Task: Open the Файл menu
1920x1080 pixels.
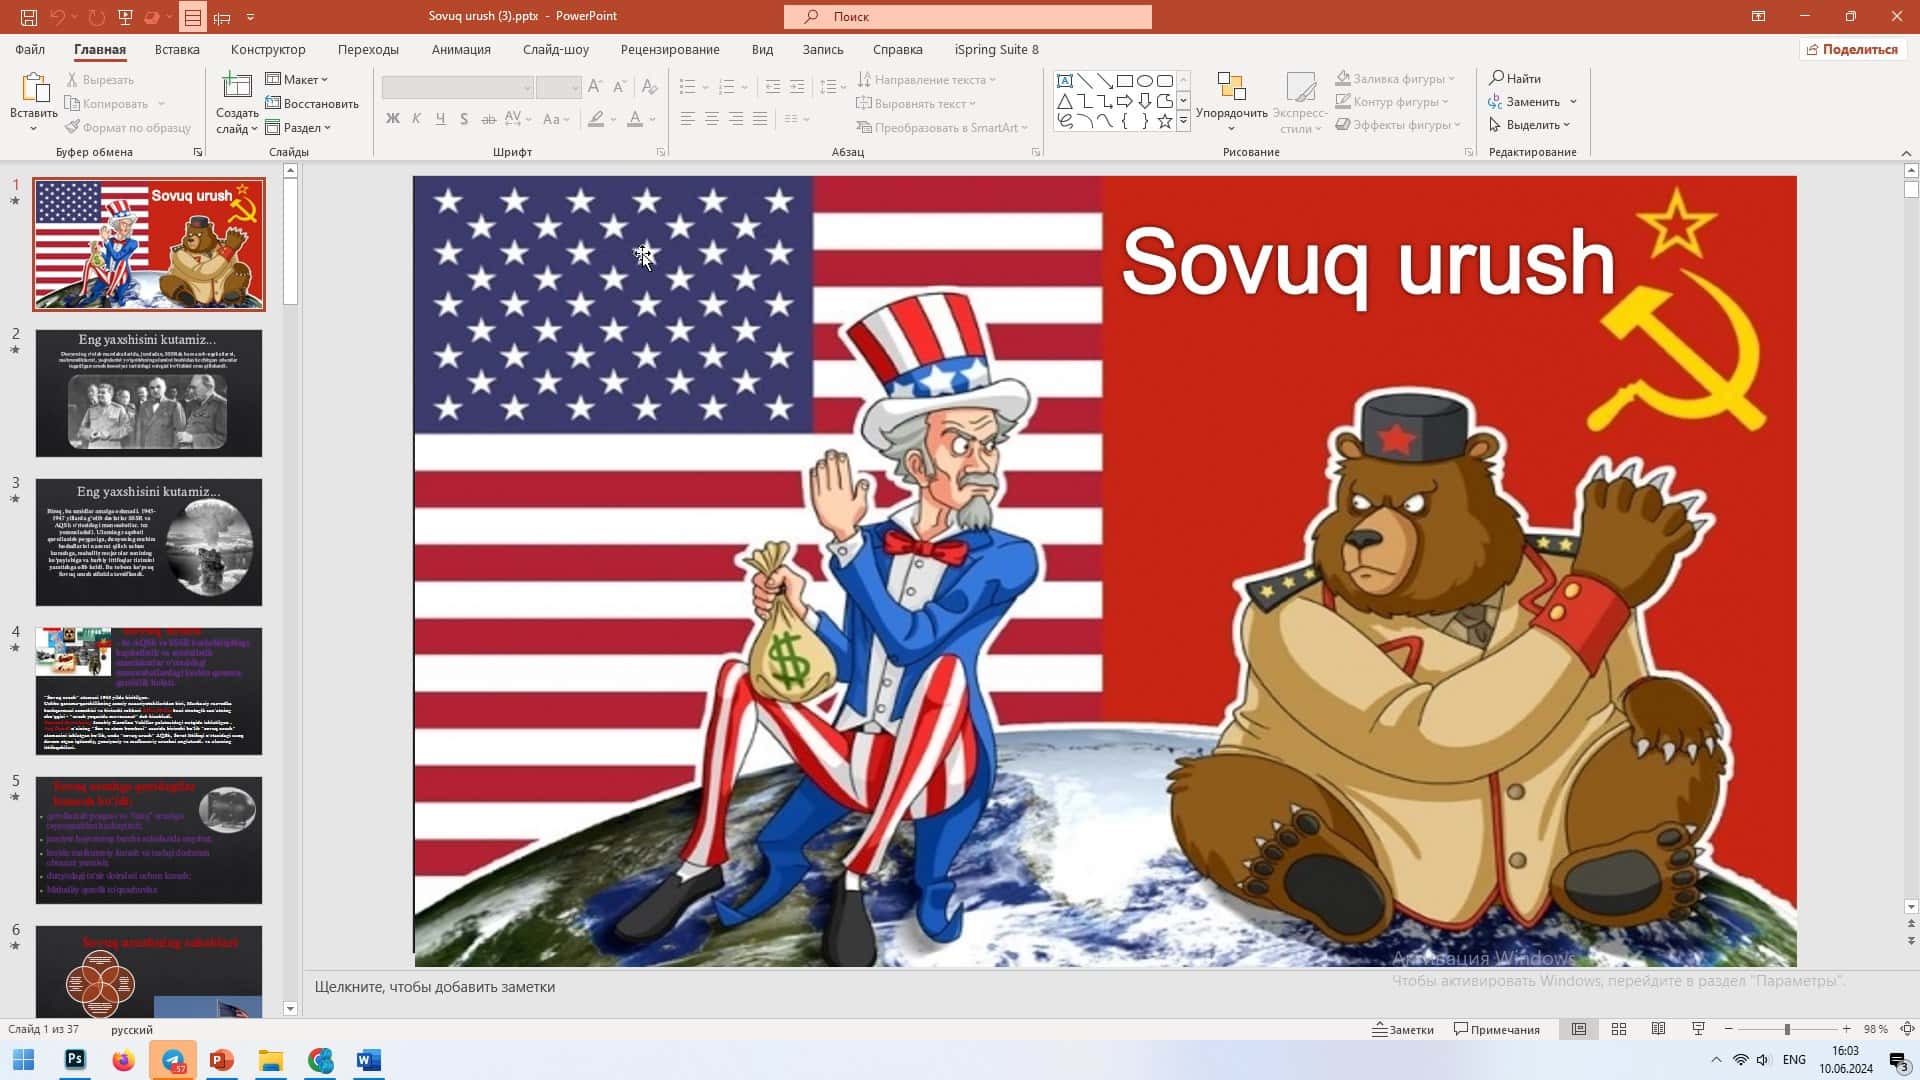Action: click(x=30, y=49)
